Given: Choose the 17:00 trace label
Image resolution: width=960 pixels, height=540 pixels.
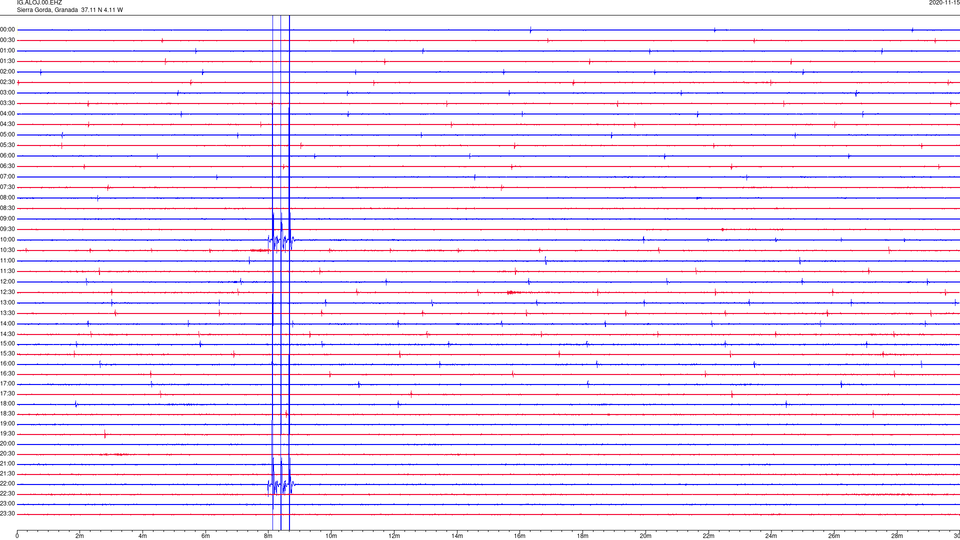Looking at the screenshot, I should pyautogui.click(x=8, y=384).
